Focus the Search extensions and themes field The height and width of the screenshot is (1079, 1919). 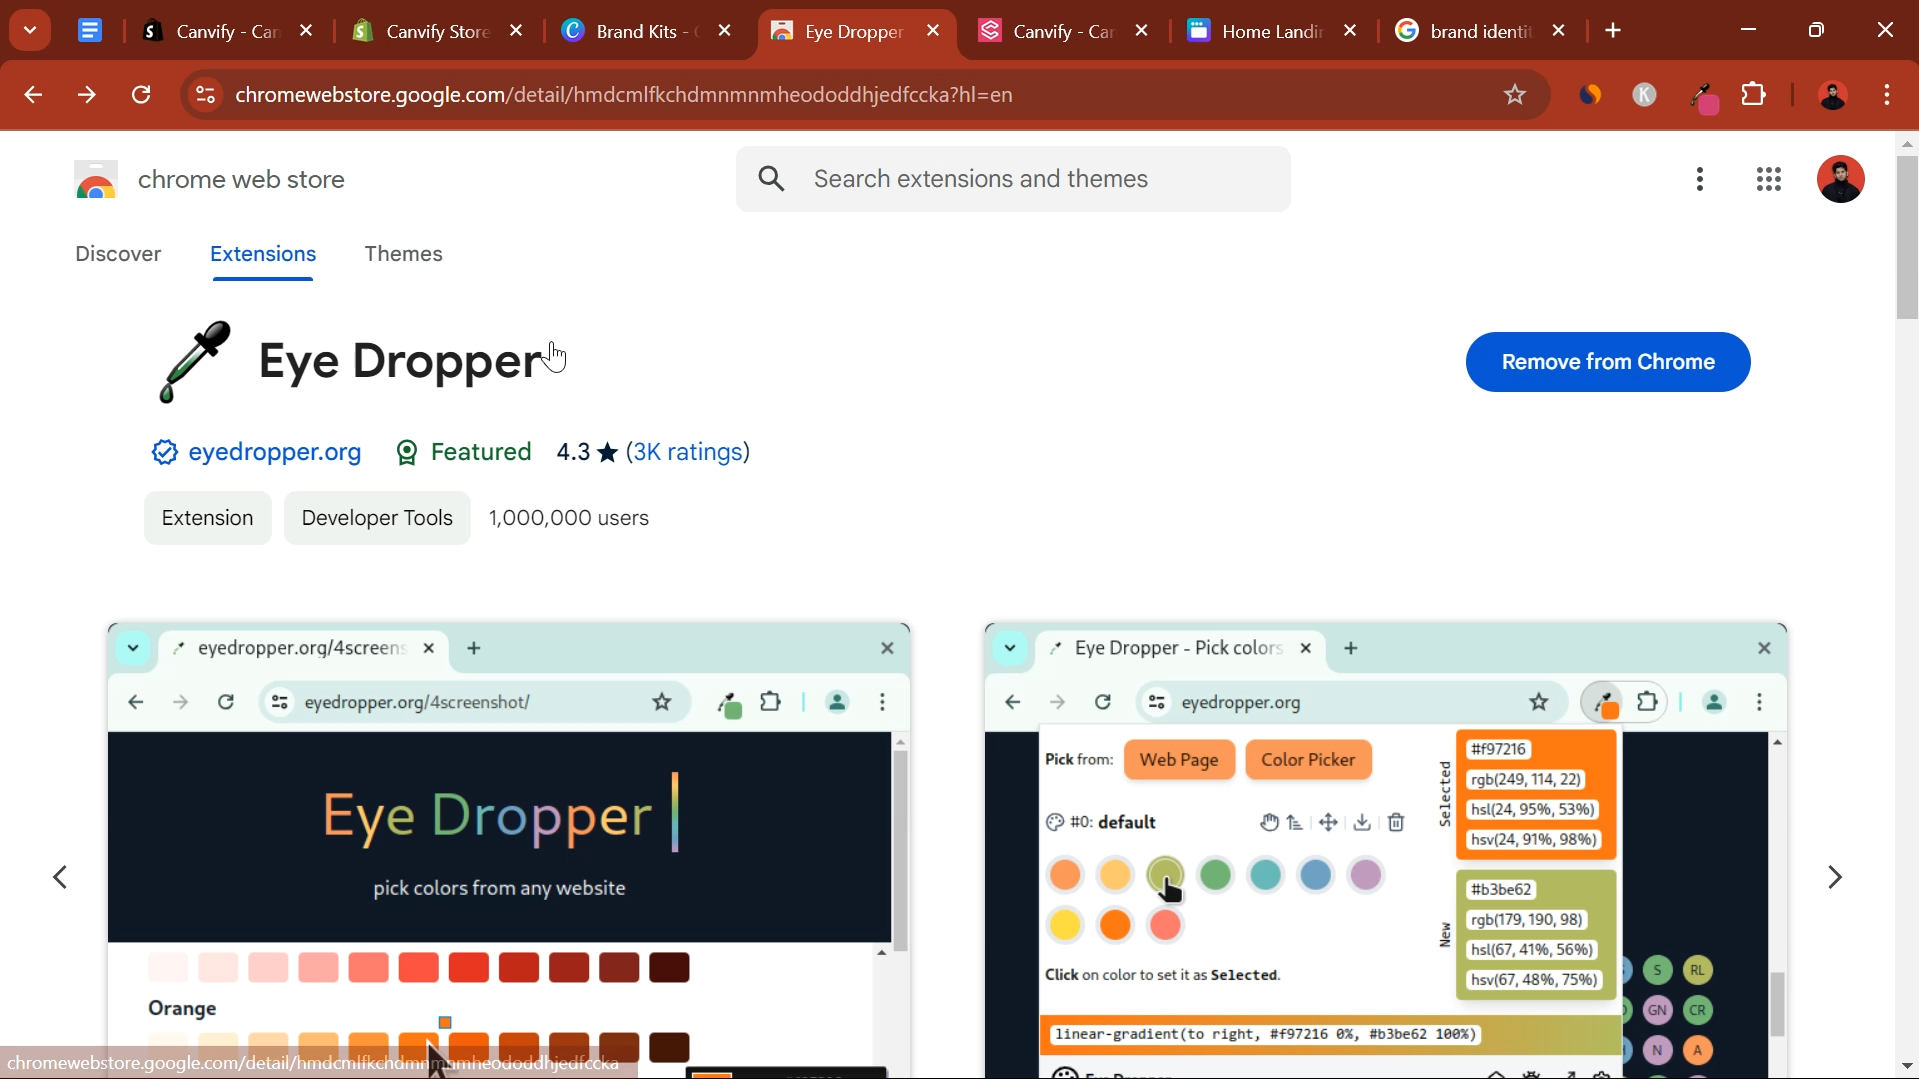tap(1013, 179)
